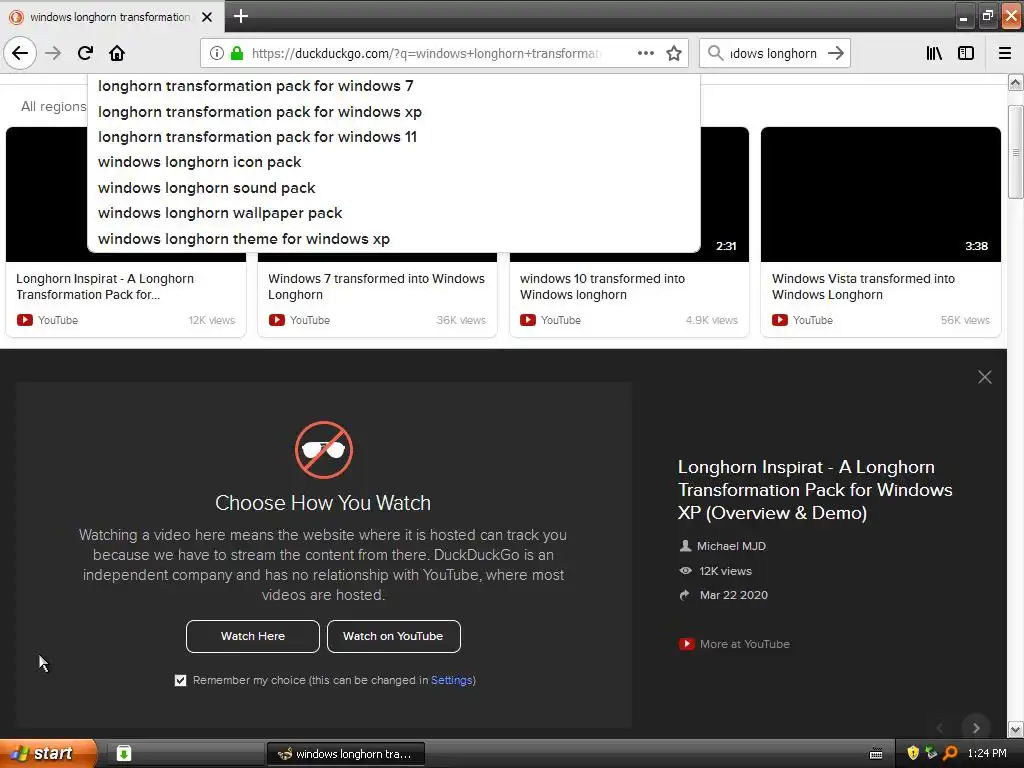Open Longhorn Inspirat video result title
Screen dimensions: 1024x768
[x=105, y=287]
